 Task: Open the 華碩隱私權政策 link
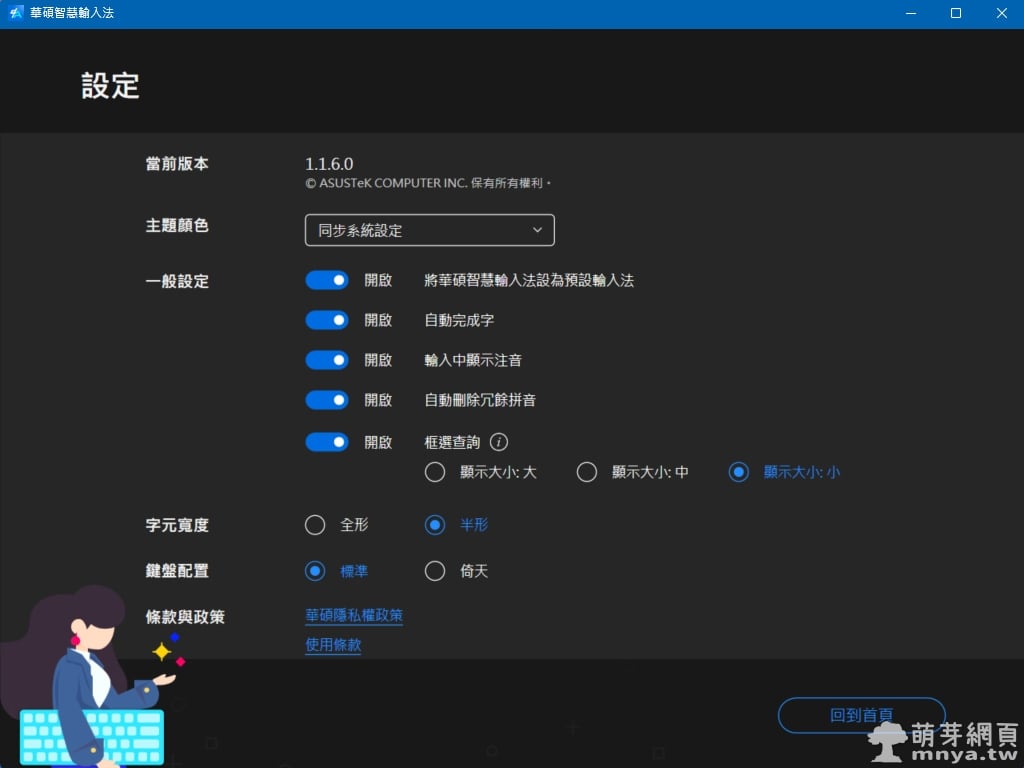point(354,616)
